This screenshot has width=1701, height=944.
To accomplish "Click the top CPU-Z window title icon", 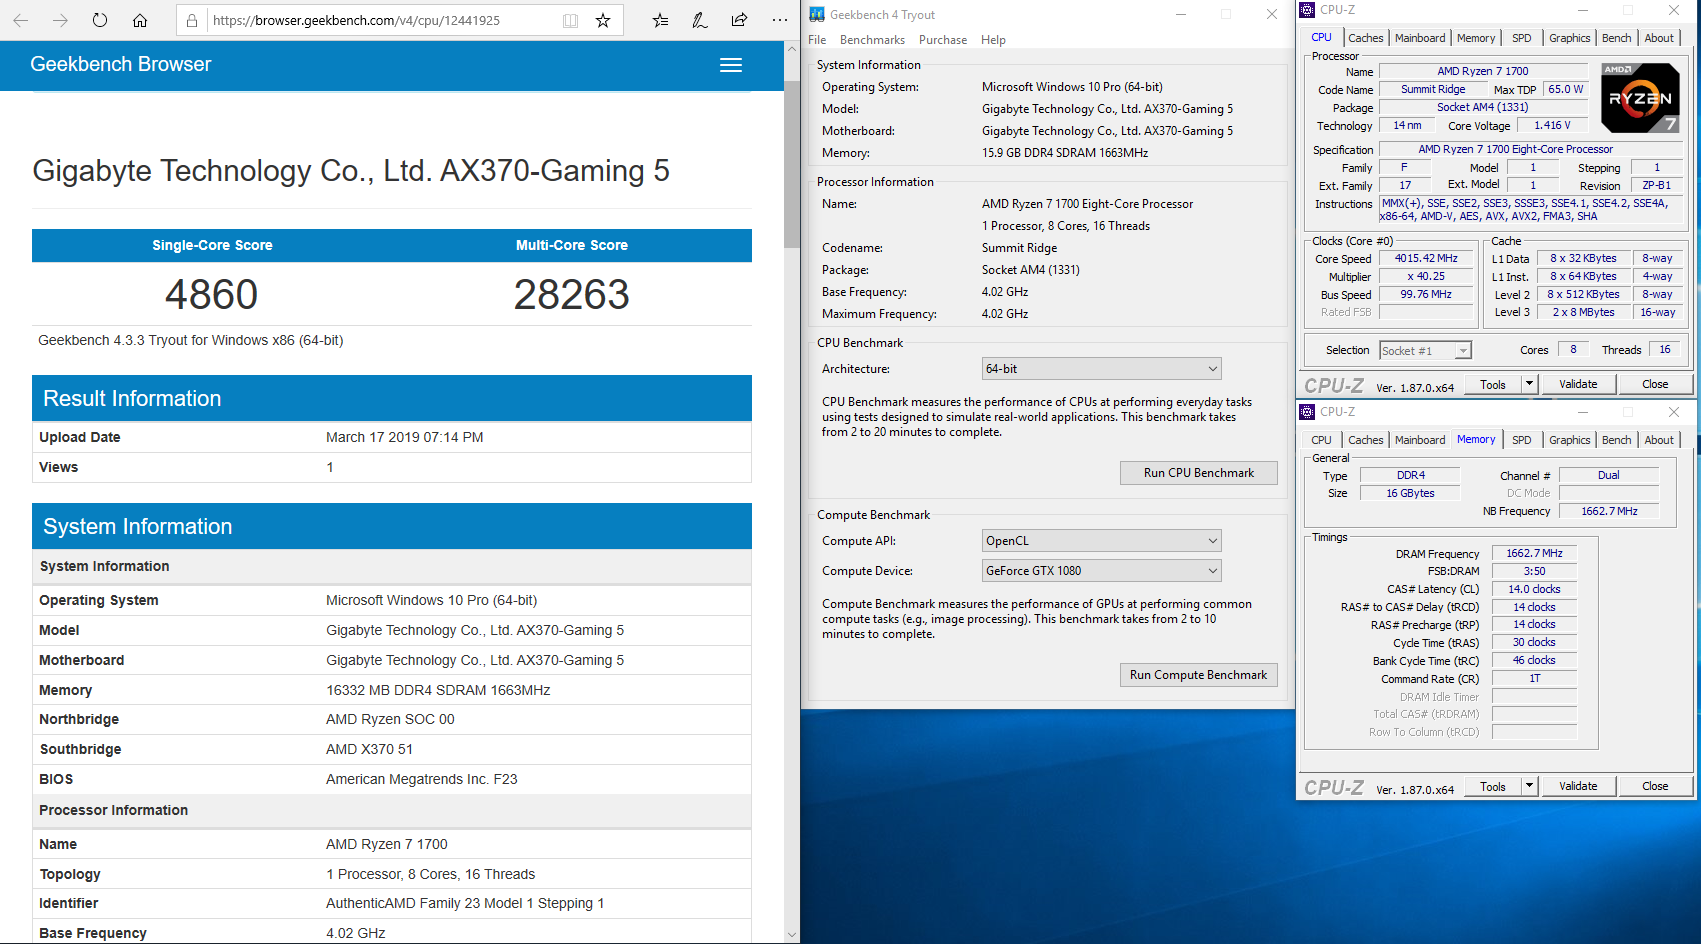I will coord(1307,10).
